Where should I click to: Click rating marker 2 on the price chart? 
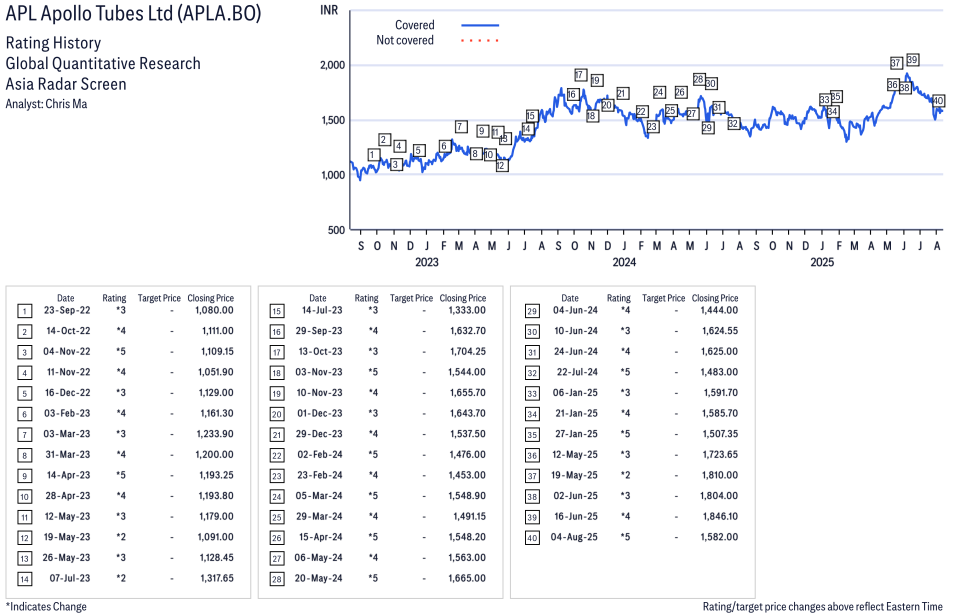[x=384, y=139]
